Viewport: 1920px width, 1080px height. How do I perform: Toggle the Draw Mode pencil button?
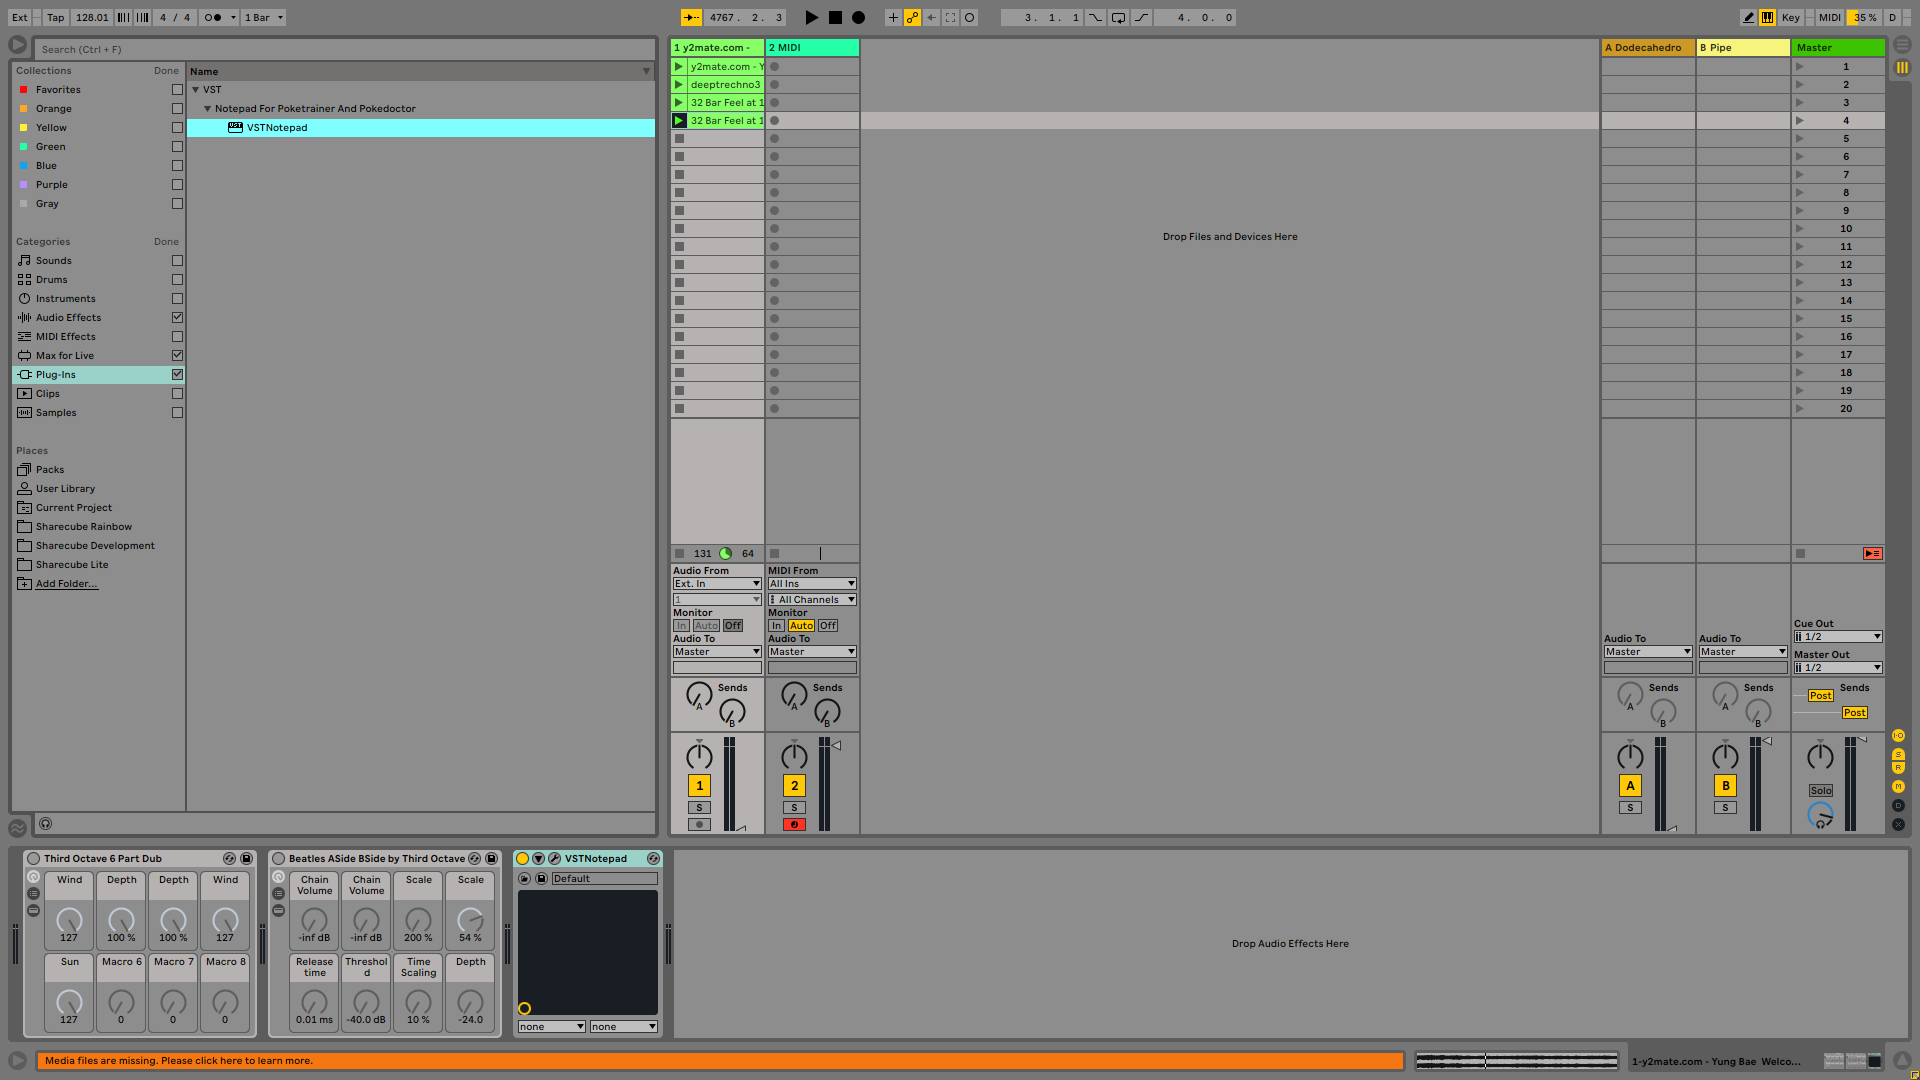pos(1748,17)
